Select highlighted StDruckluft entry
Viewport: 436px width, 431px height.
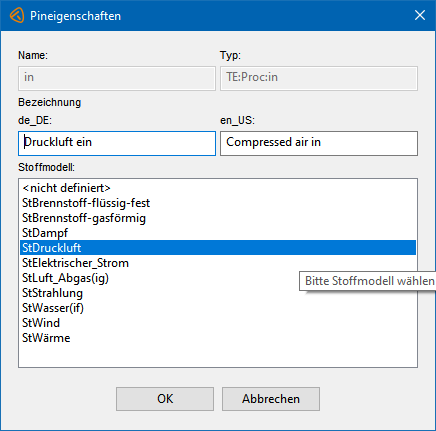click(x=218, y=248)
